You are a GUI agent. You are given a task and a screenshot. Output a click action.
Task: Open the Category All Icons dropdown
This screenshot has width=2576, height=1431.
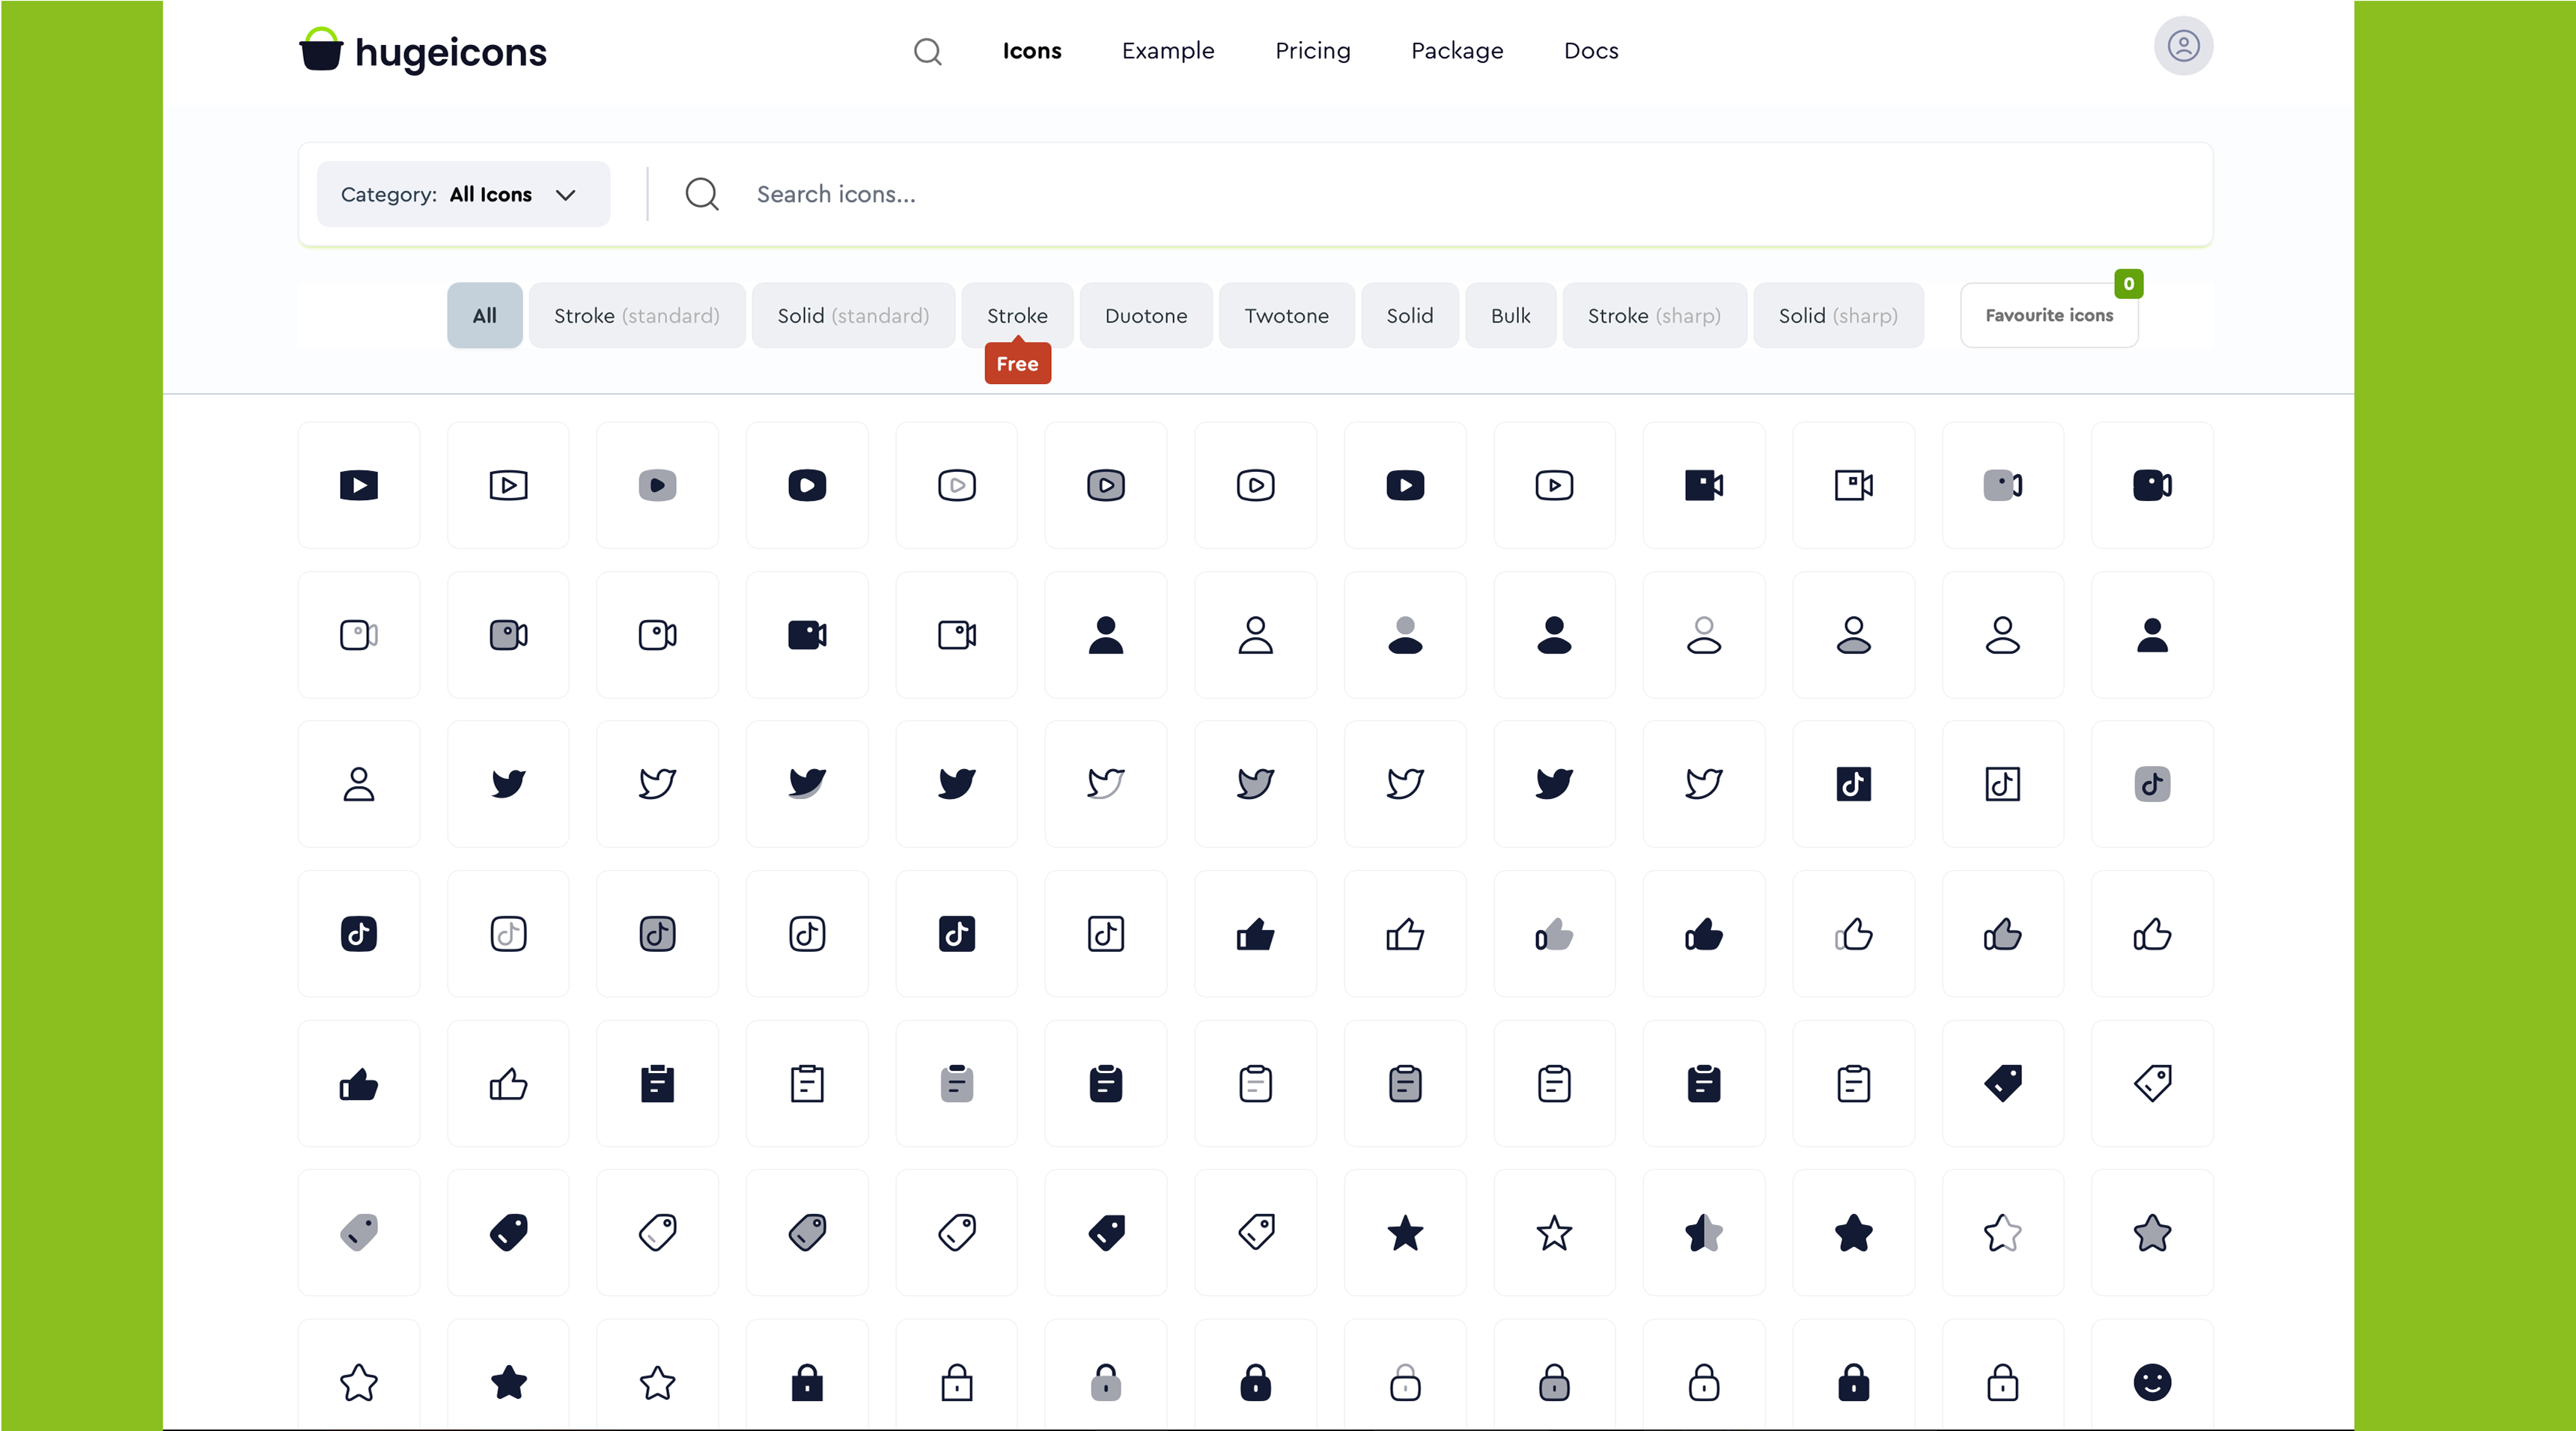[x=463, y=194]
